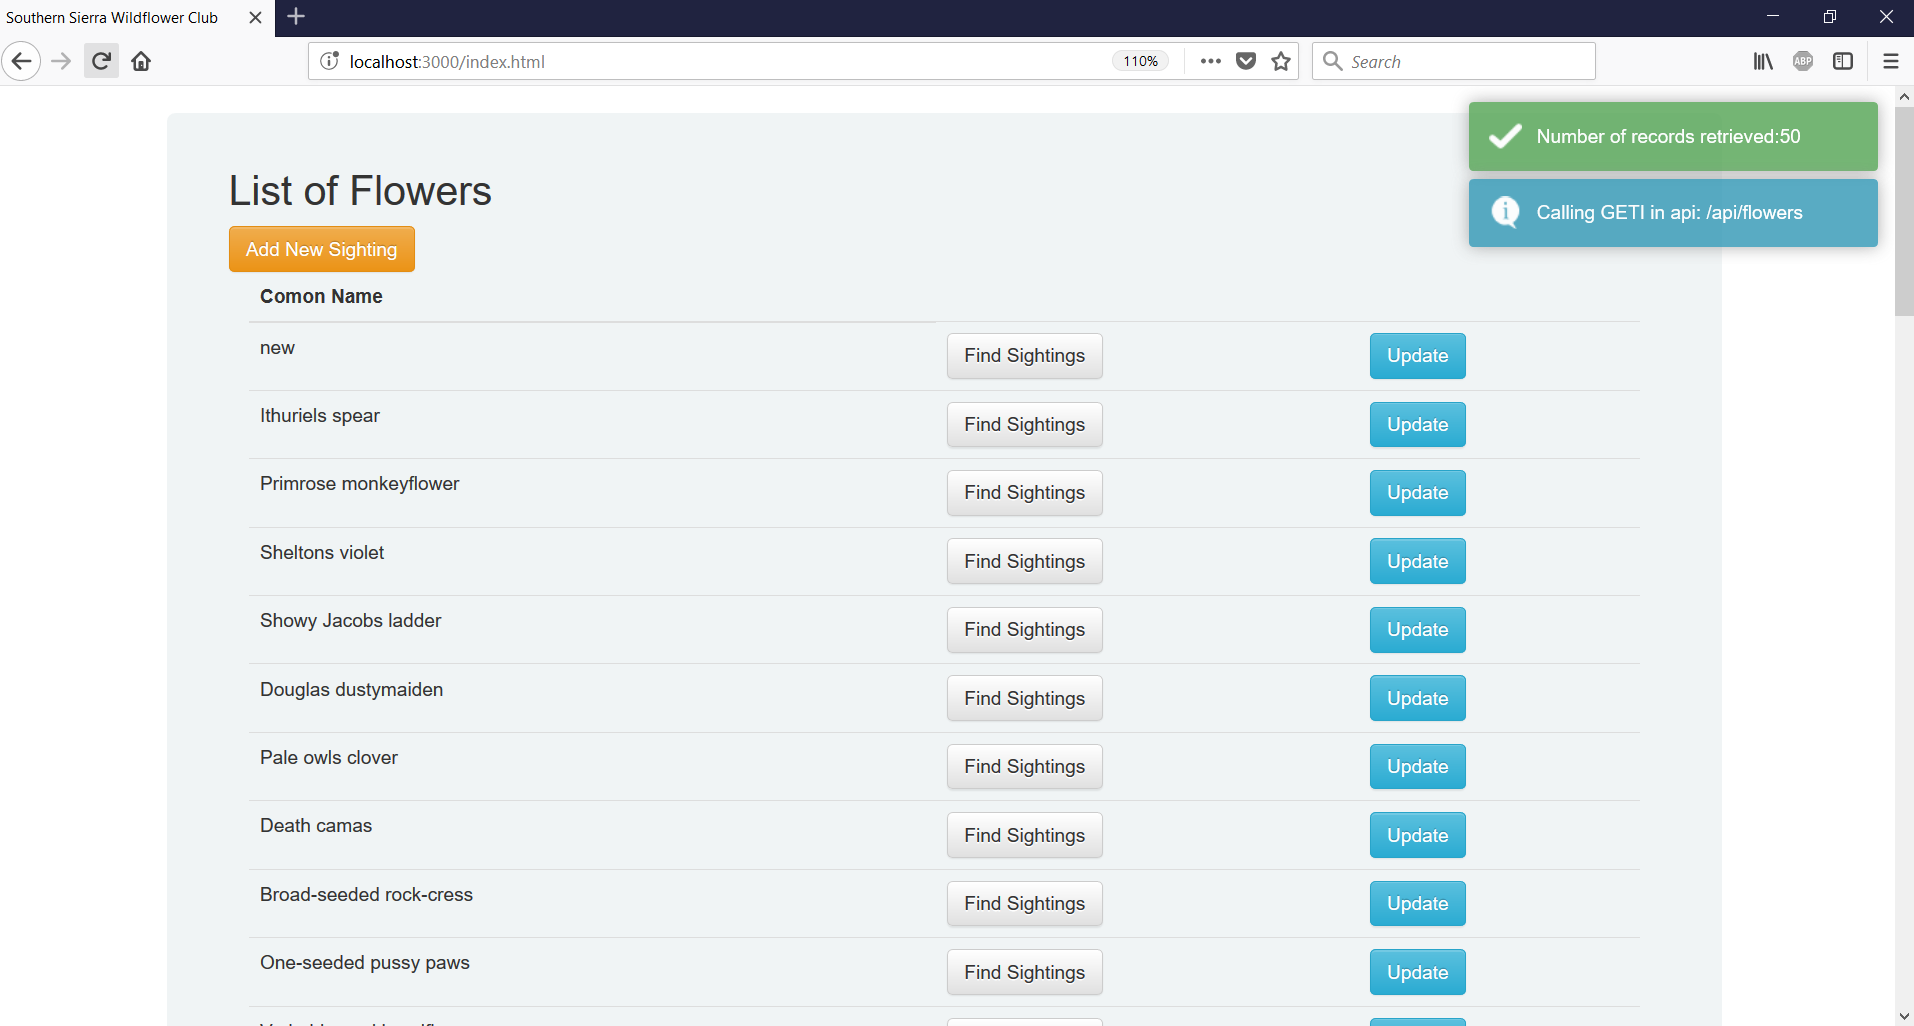Find Sightings for Showy Jacobs ladder
The image size is (1914, 1026).
tap(1025, 630)
